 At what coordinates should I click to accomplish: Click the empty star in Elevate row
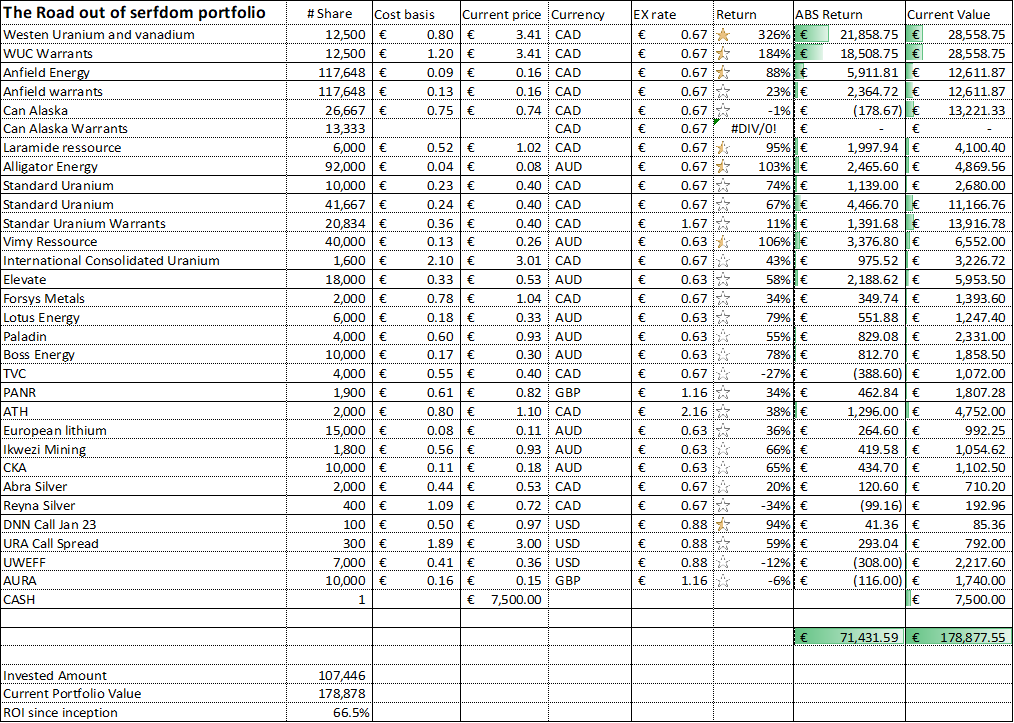pyautogui.click(x=724, y=279)
